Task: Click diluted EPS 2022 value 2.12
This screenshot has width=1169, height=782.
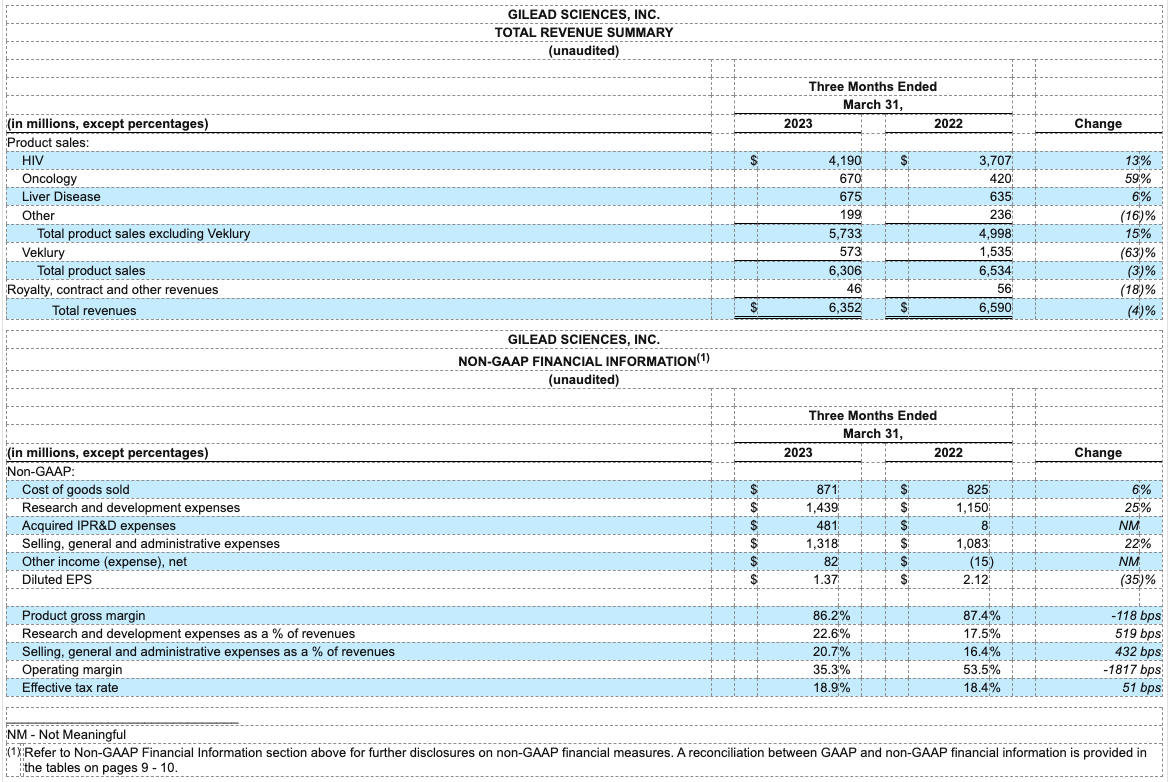Action: (x=976, y=580)
